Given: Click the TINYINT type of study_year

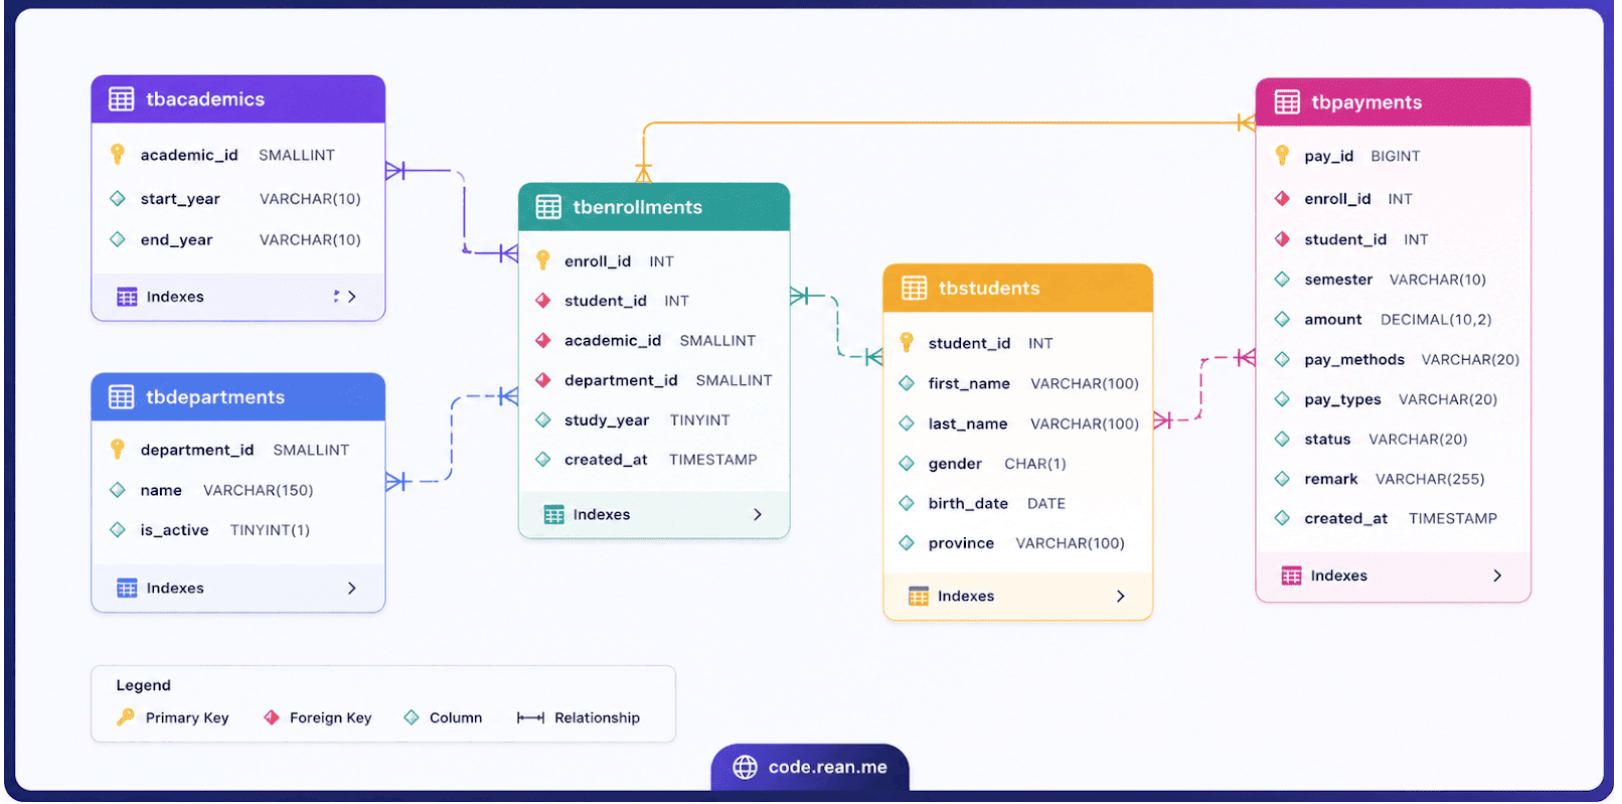Looking at the screenshot, I should pyautogui.click(x=700, y=420).
